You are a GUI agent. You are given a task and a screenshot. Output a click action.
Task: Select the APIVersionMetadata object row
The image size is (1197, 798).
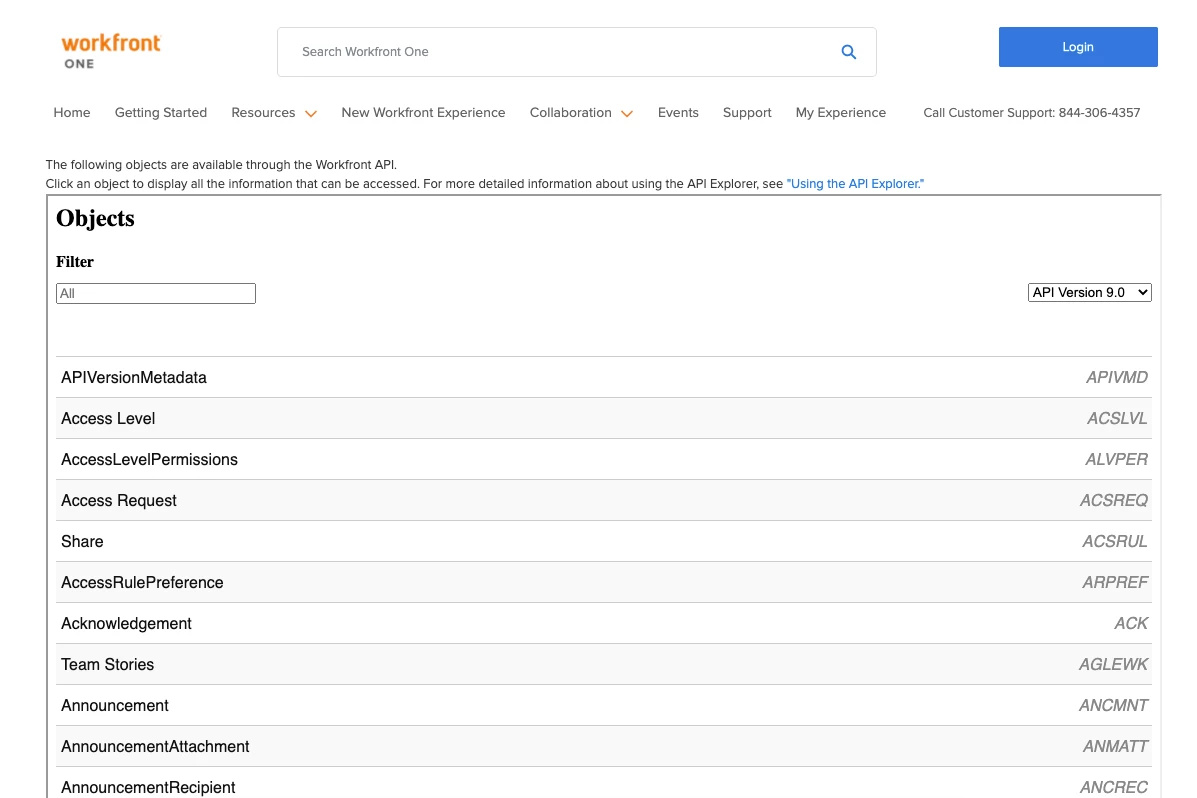pos(603,377)
